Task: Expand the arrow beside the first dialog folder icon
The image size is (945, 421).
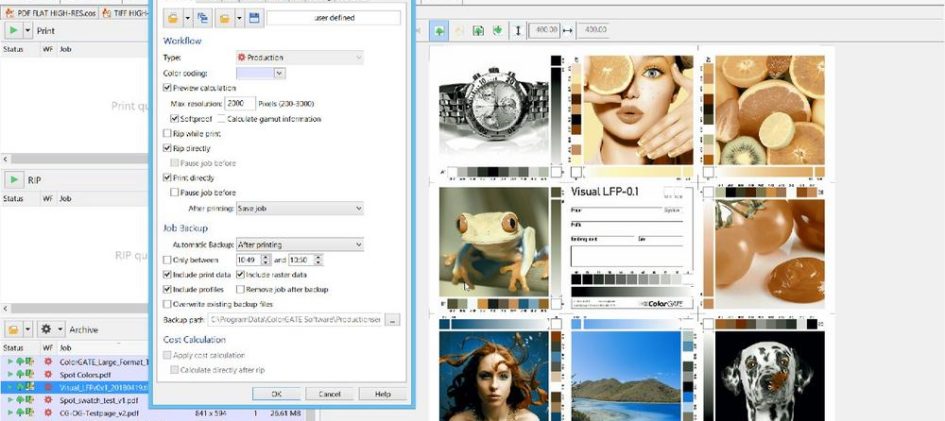Action: pyautogui.click(x=188, y=18)
